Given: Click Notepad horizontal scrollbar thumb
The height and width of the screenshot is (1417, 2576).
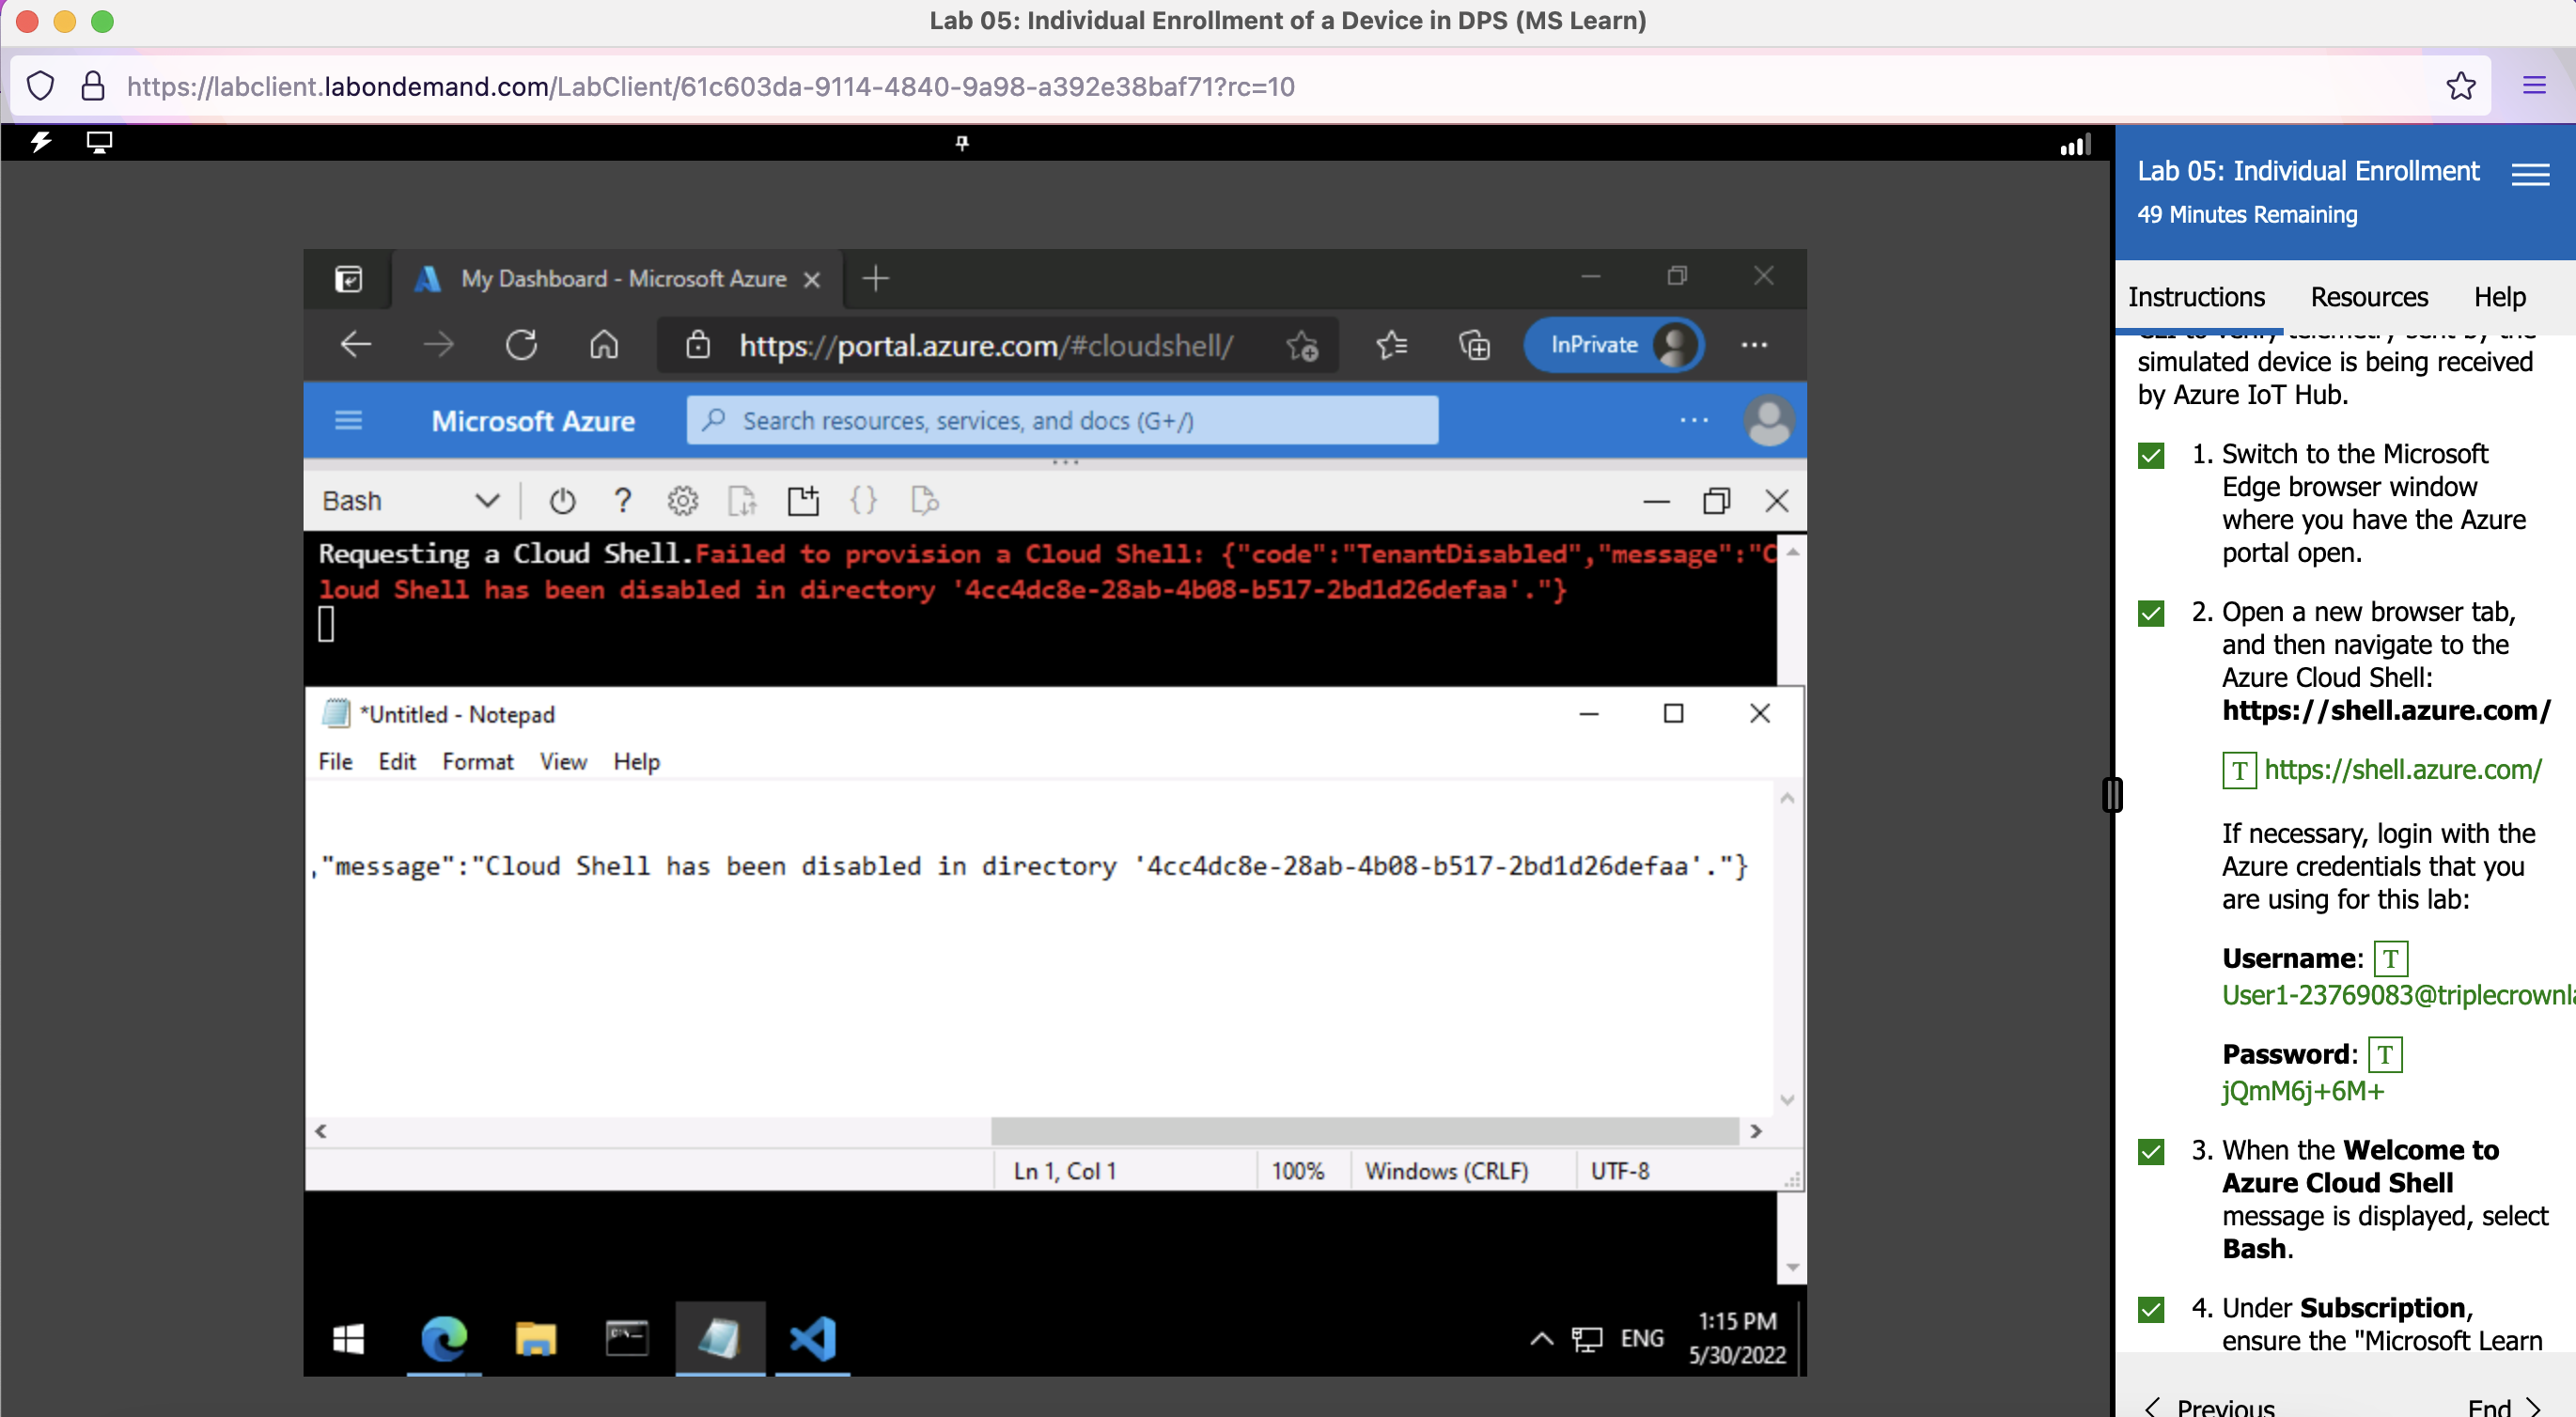Looking at the screenshot, I should (1364, 1131).
